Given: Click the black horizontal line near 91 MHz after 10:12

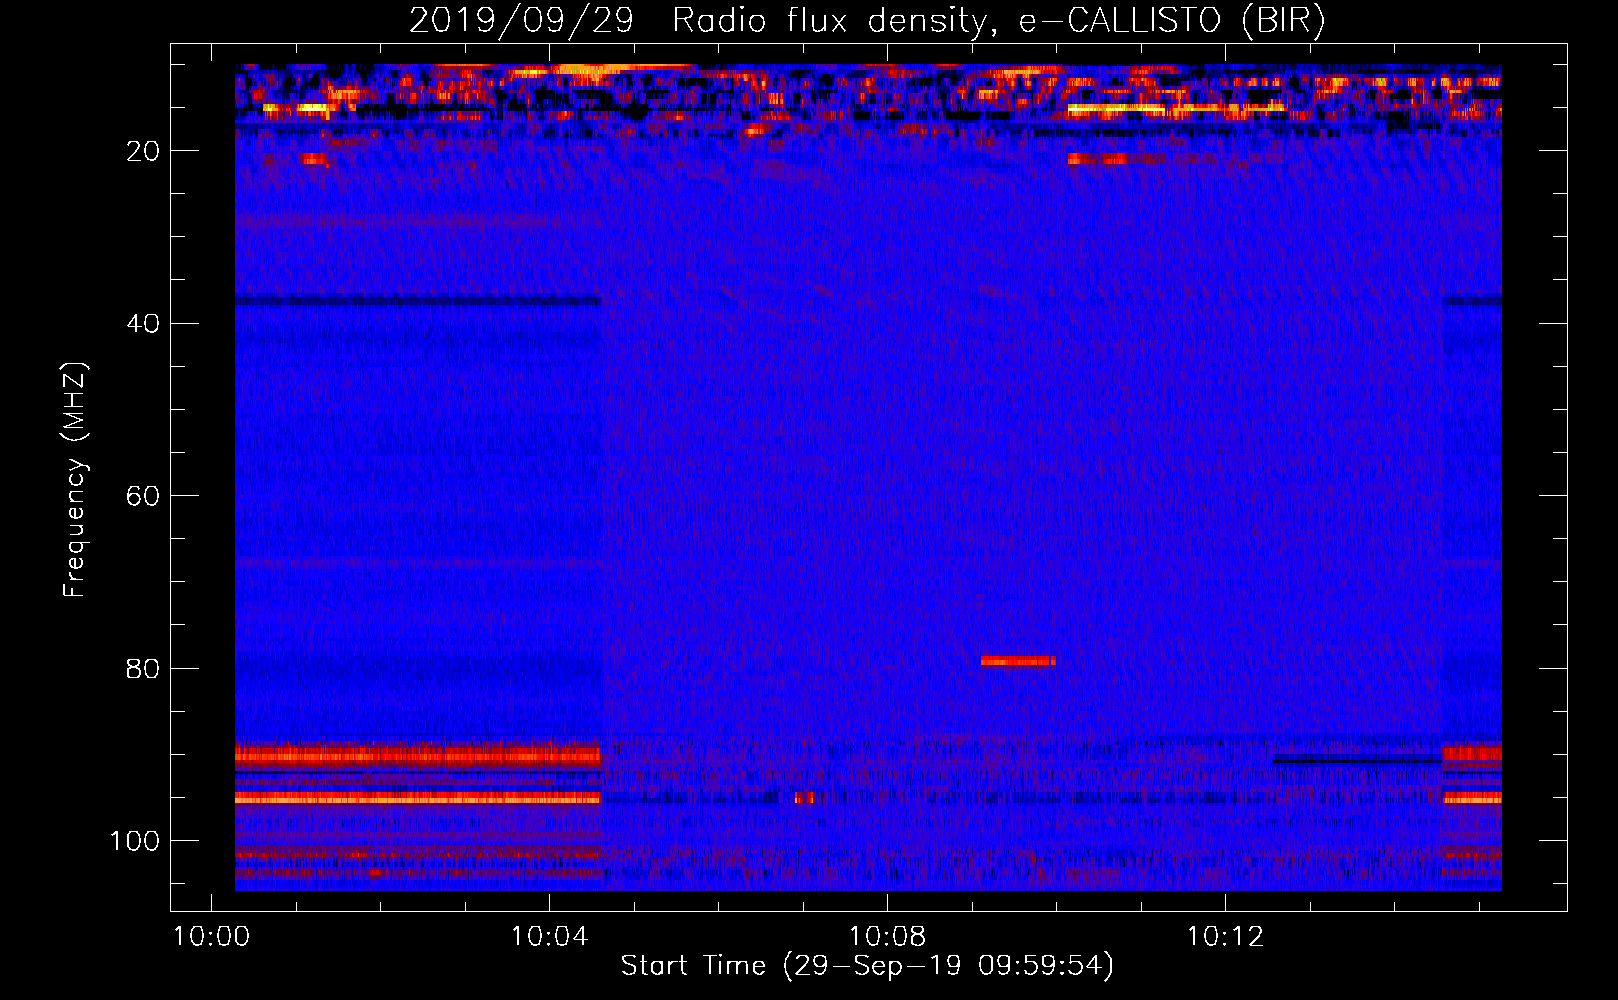Looking at the screenshot, I should pos(1357,761).
